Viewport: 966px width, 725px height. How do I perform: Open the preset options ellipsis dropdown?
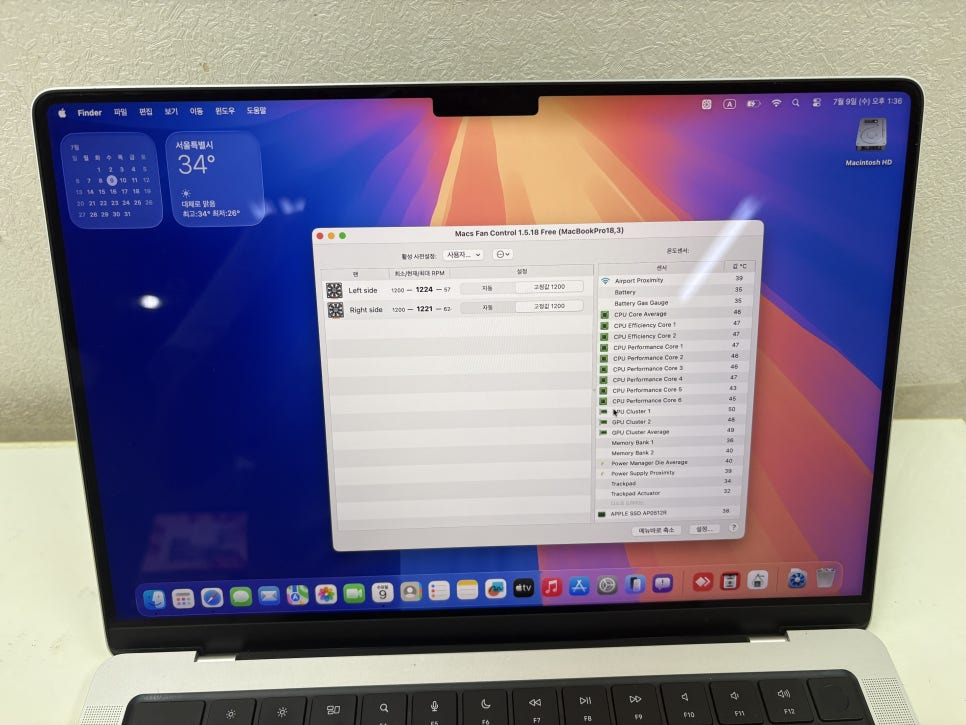tap(503, 254)
